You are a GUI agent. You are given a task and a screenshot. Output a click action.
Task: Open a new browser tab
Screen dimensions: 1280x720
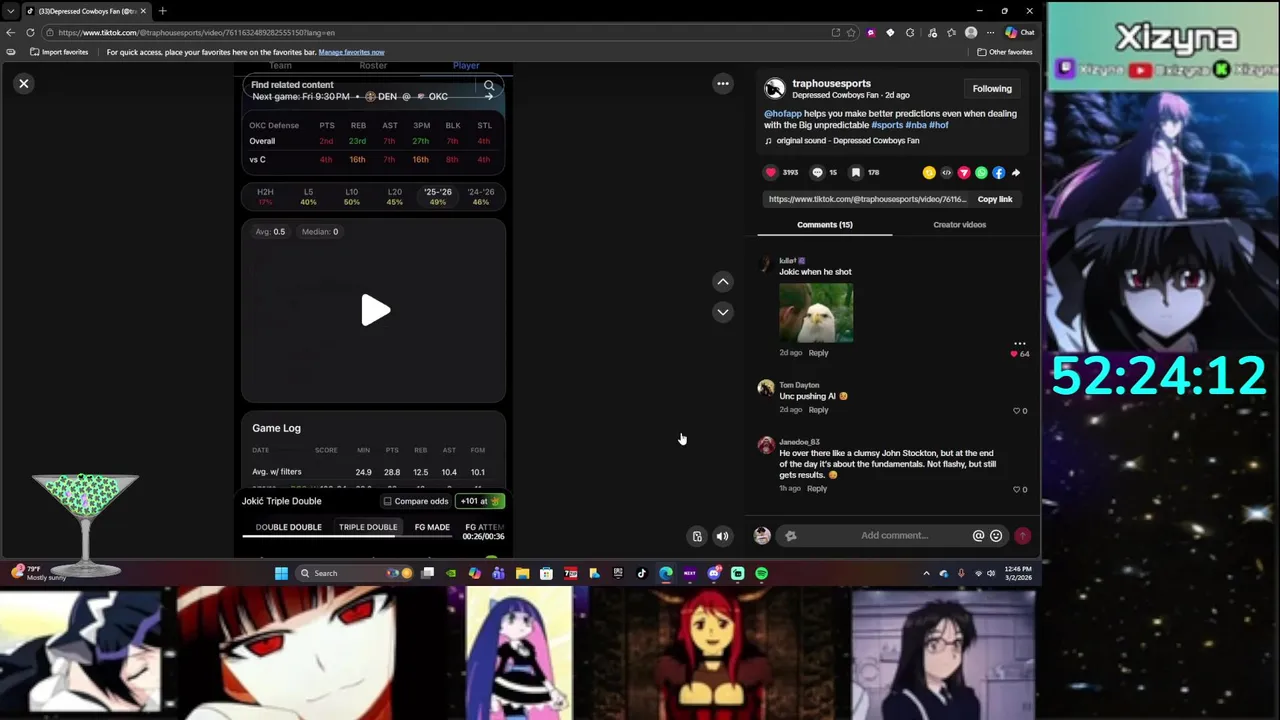click(163, 11)
